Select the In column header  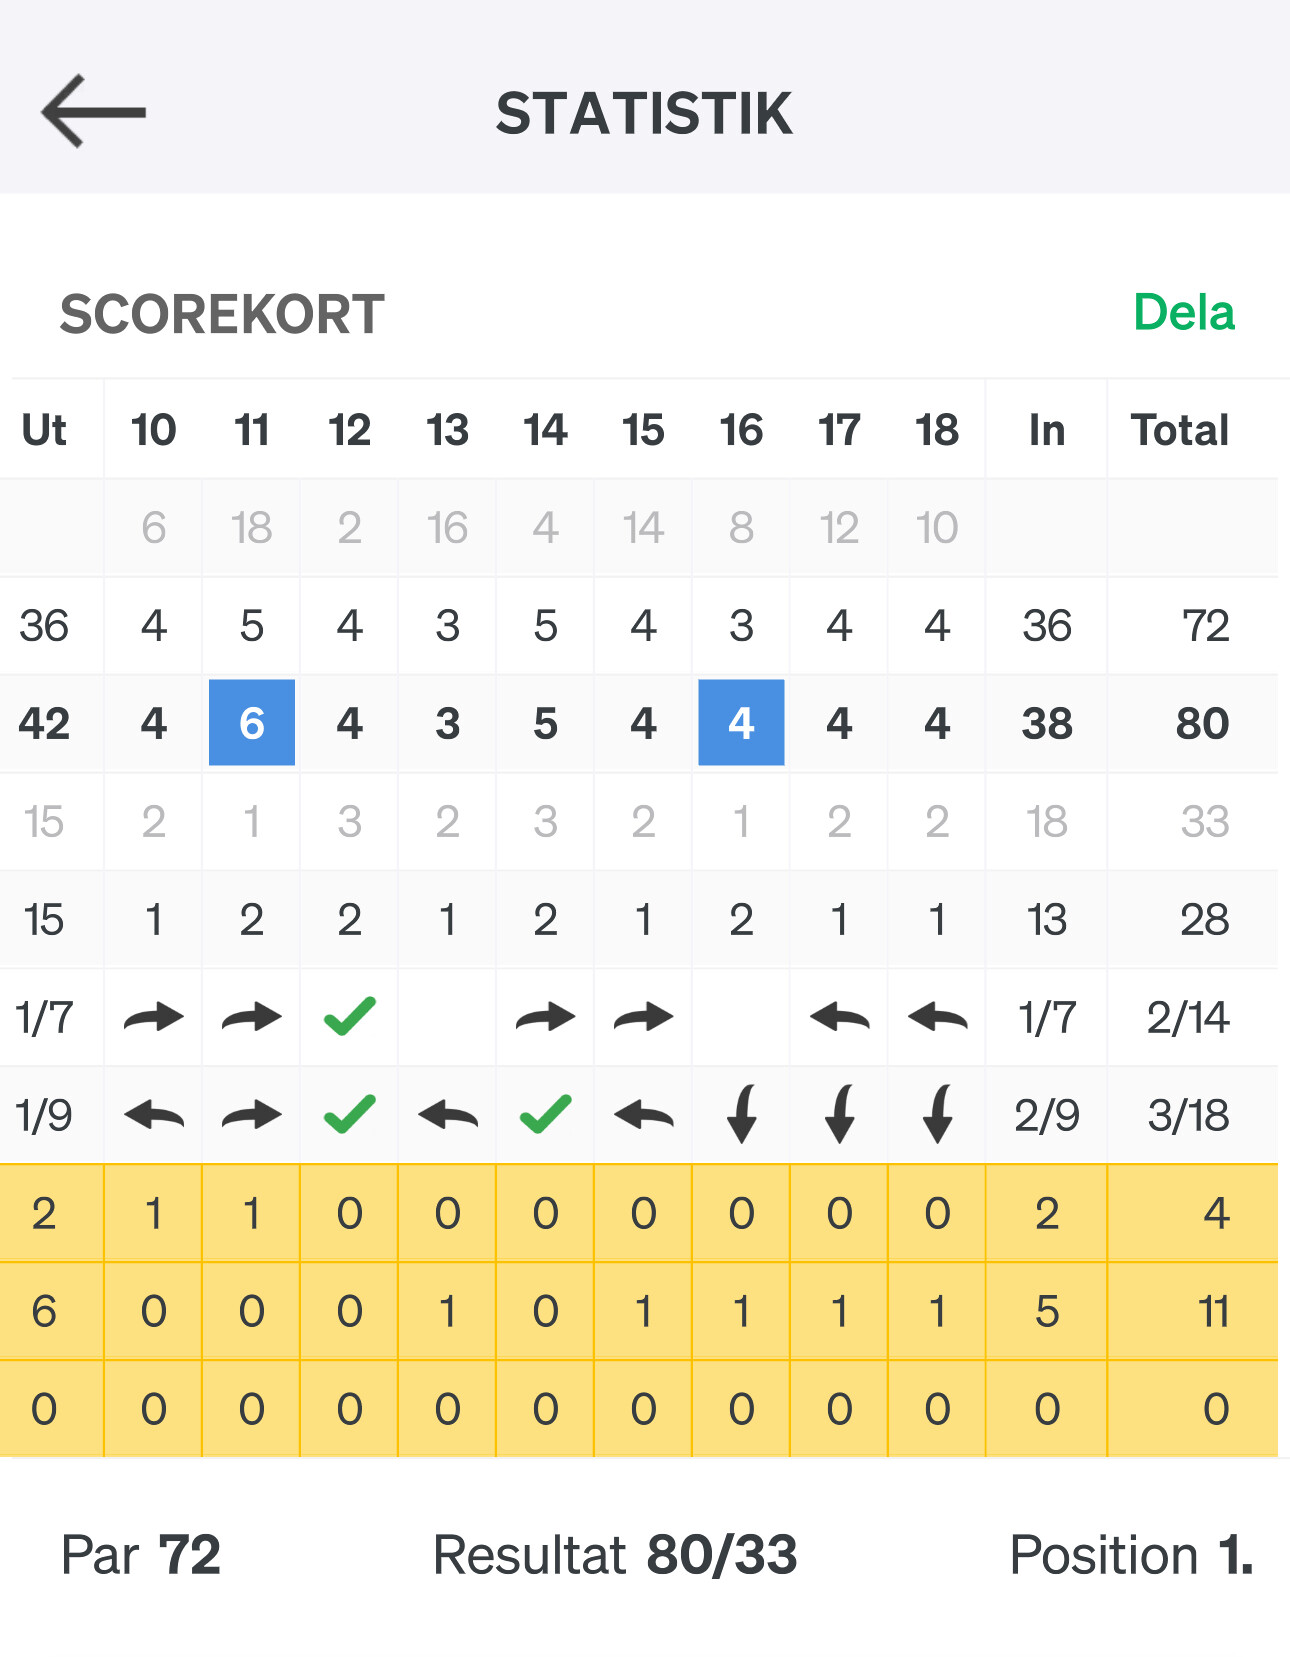pos(1047,430)
